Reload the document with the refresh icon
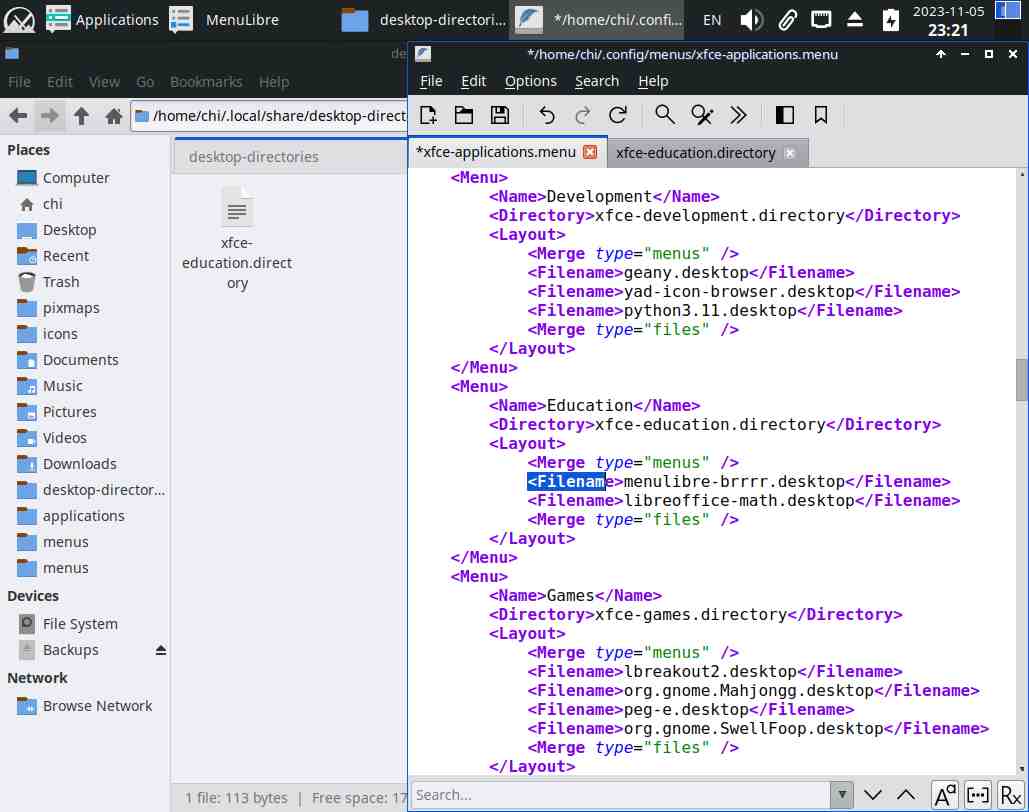The height and width of the screenshot is (812, 1029). (618, 115)
